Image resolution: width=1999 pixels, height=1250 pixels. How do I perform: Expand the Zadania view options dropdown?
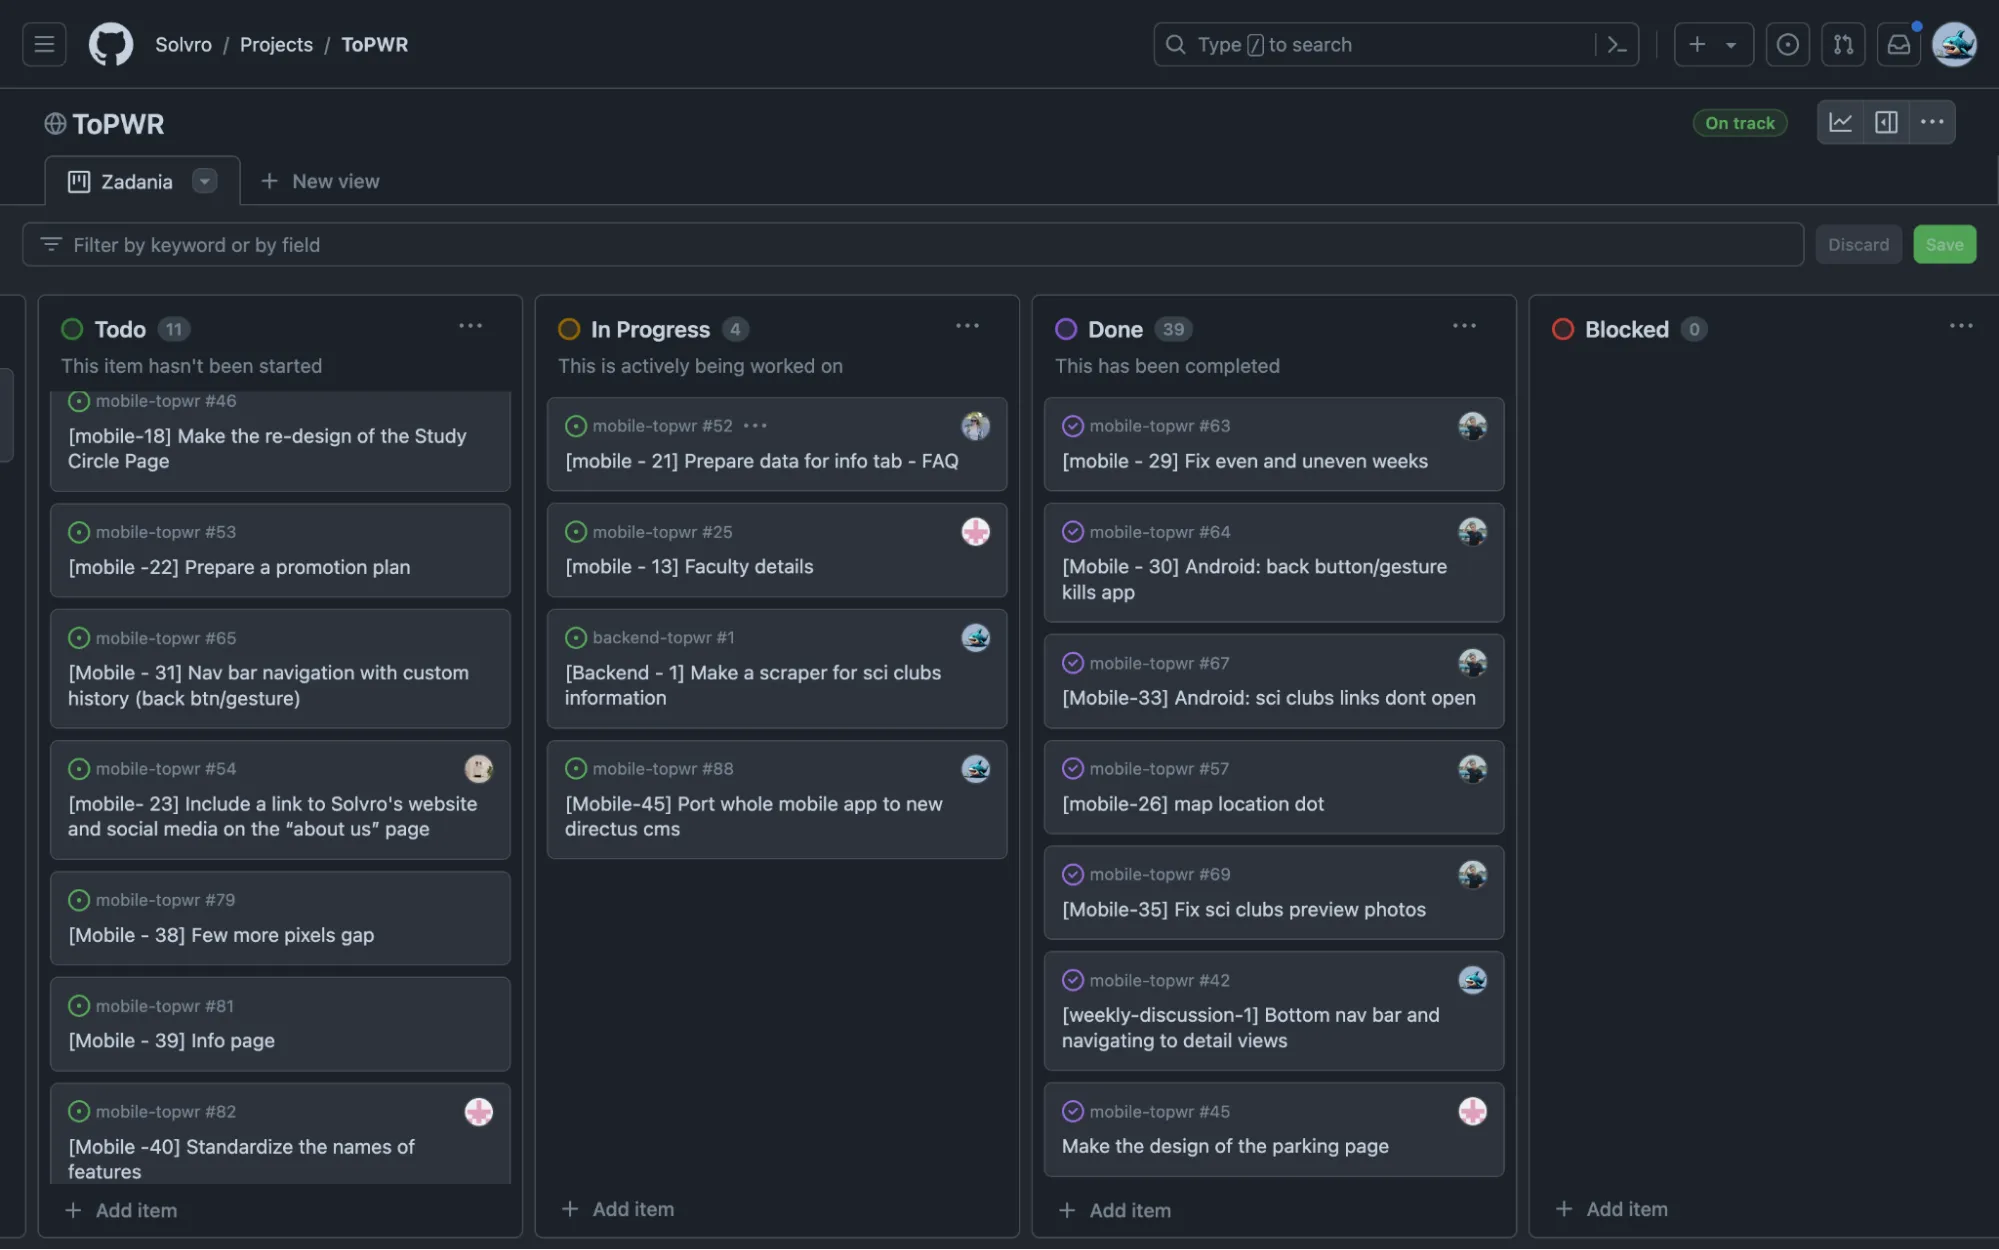[204, 181]
